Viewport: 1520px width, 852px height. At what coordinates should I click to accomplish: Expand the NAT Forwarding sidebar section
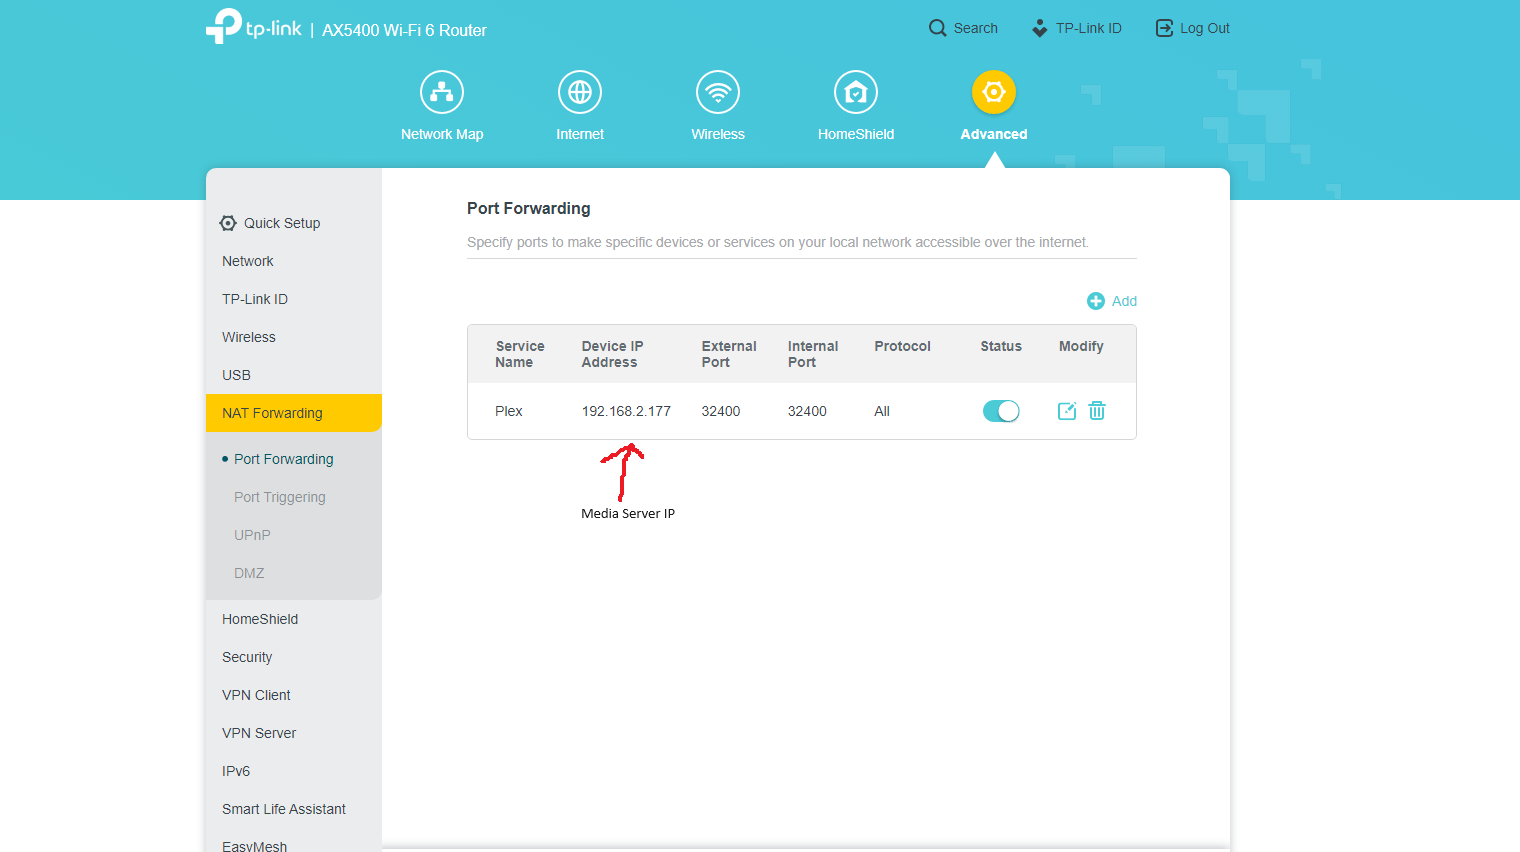[x=294, y=413]
